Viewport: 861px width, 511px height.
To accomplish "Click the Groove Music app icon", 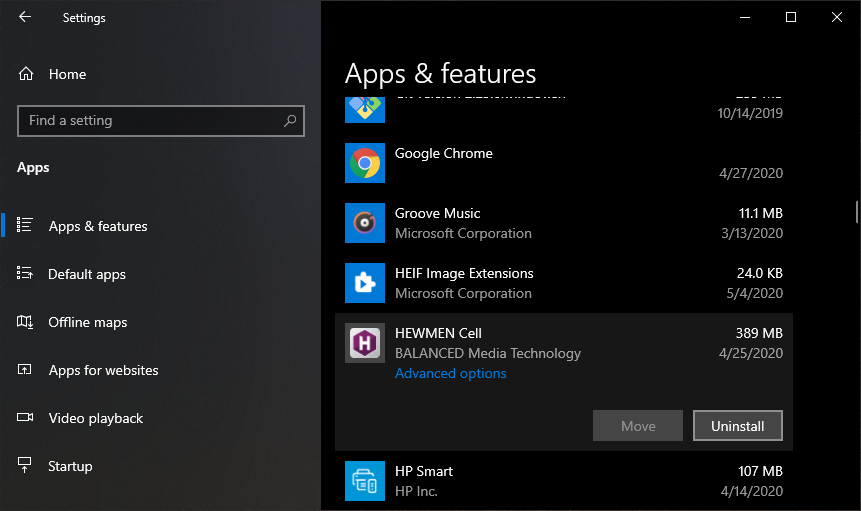I will (x=365, y=223).
